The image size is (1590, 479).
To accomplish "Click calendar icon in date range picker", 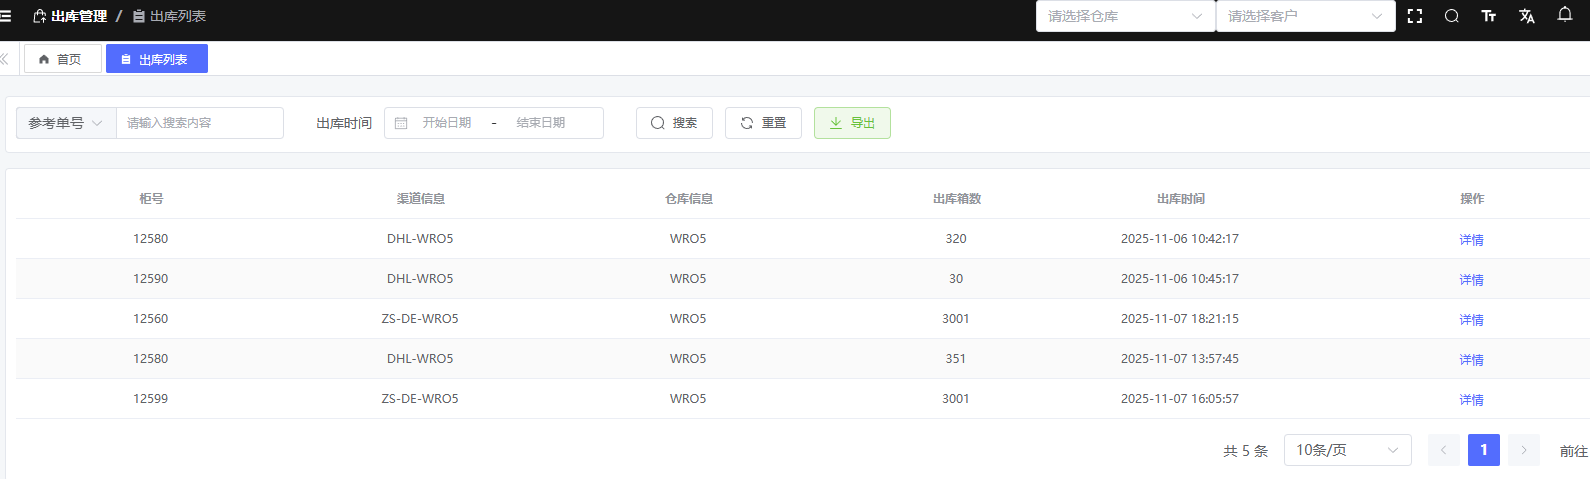I will (401, 123).
